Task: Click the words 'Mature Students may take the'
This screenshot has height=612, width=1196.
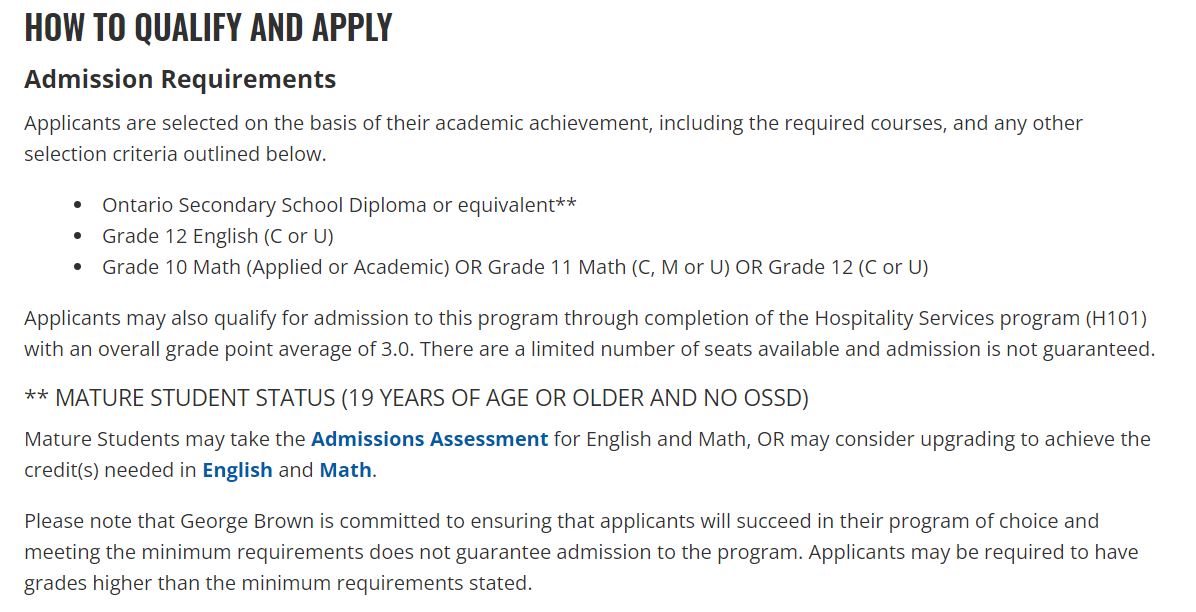Action: pyautogui.click(x=165, y=440)
